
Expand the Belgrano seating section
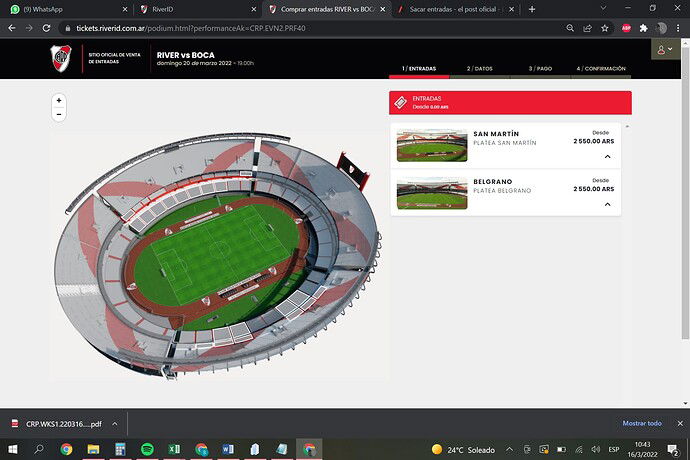[x=607, y=204]
